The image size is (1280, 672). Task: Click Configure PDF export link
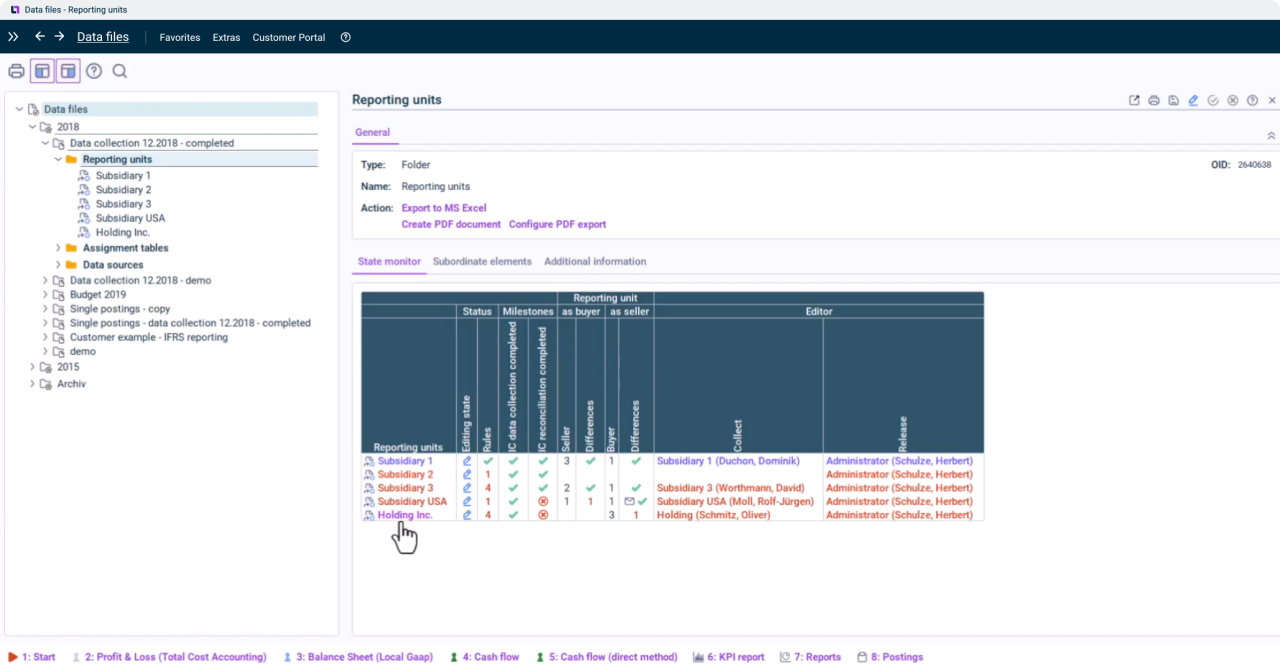pyautogui.click(x=557, y=224)
